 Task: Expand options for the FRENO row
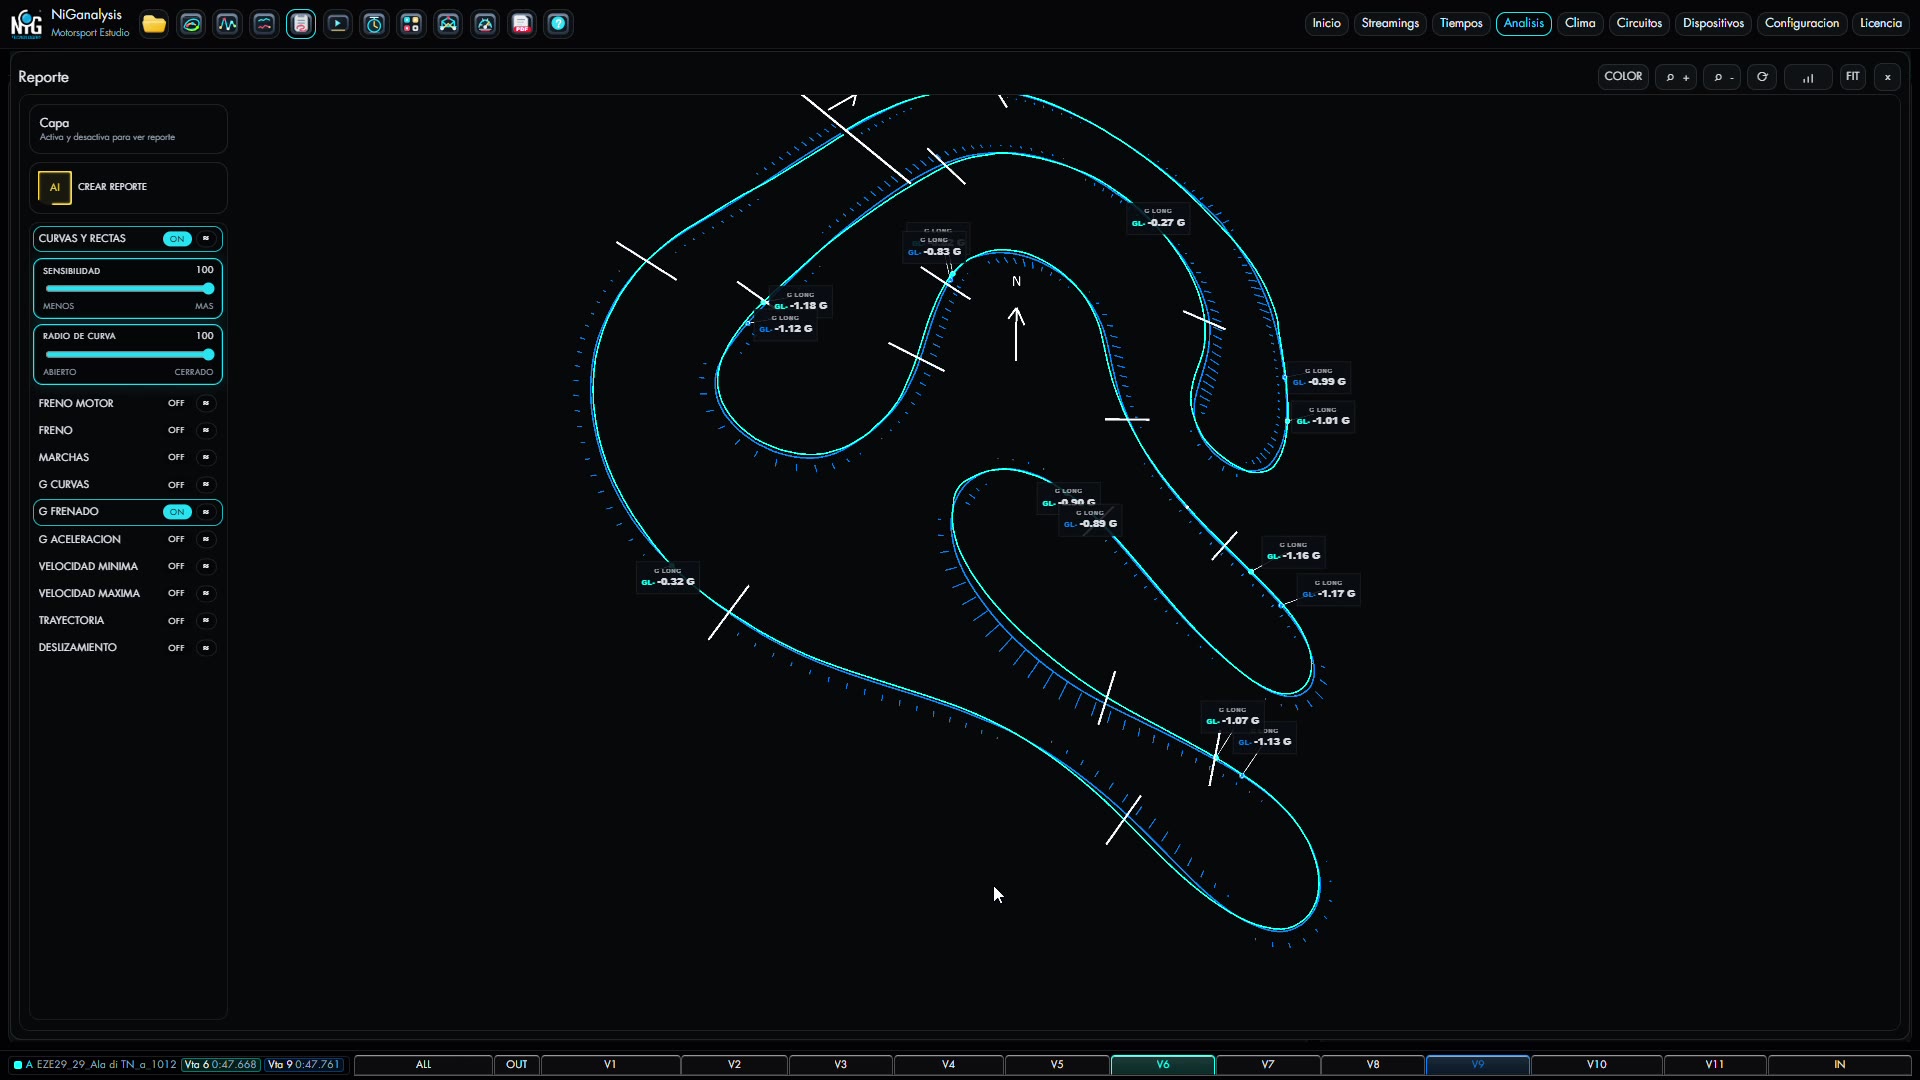coord(206,431)
